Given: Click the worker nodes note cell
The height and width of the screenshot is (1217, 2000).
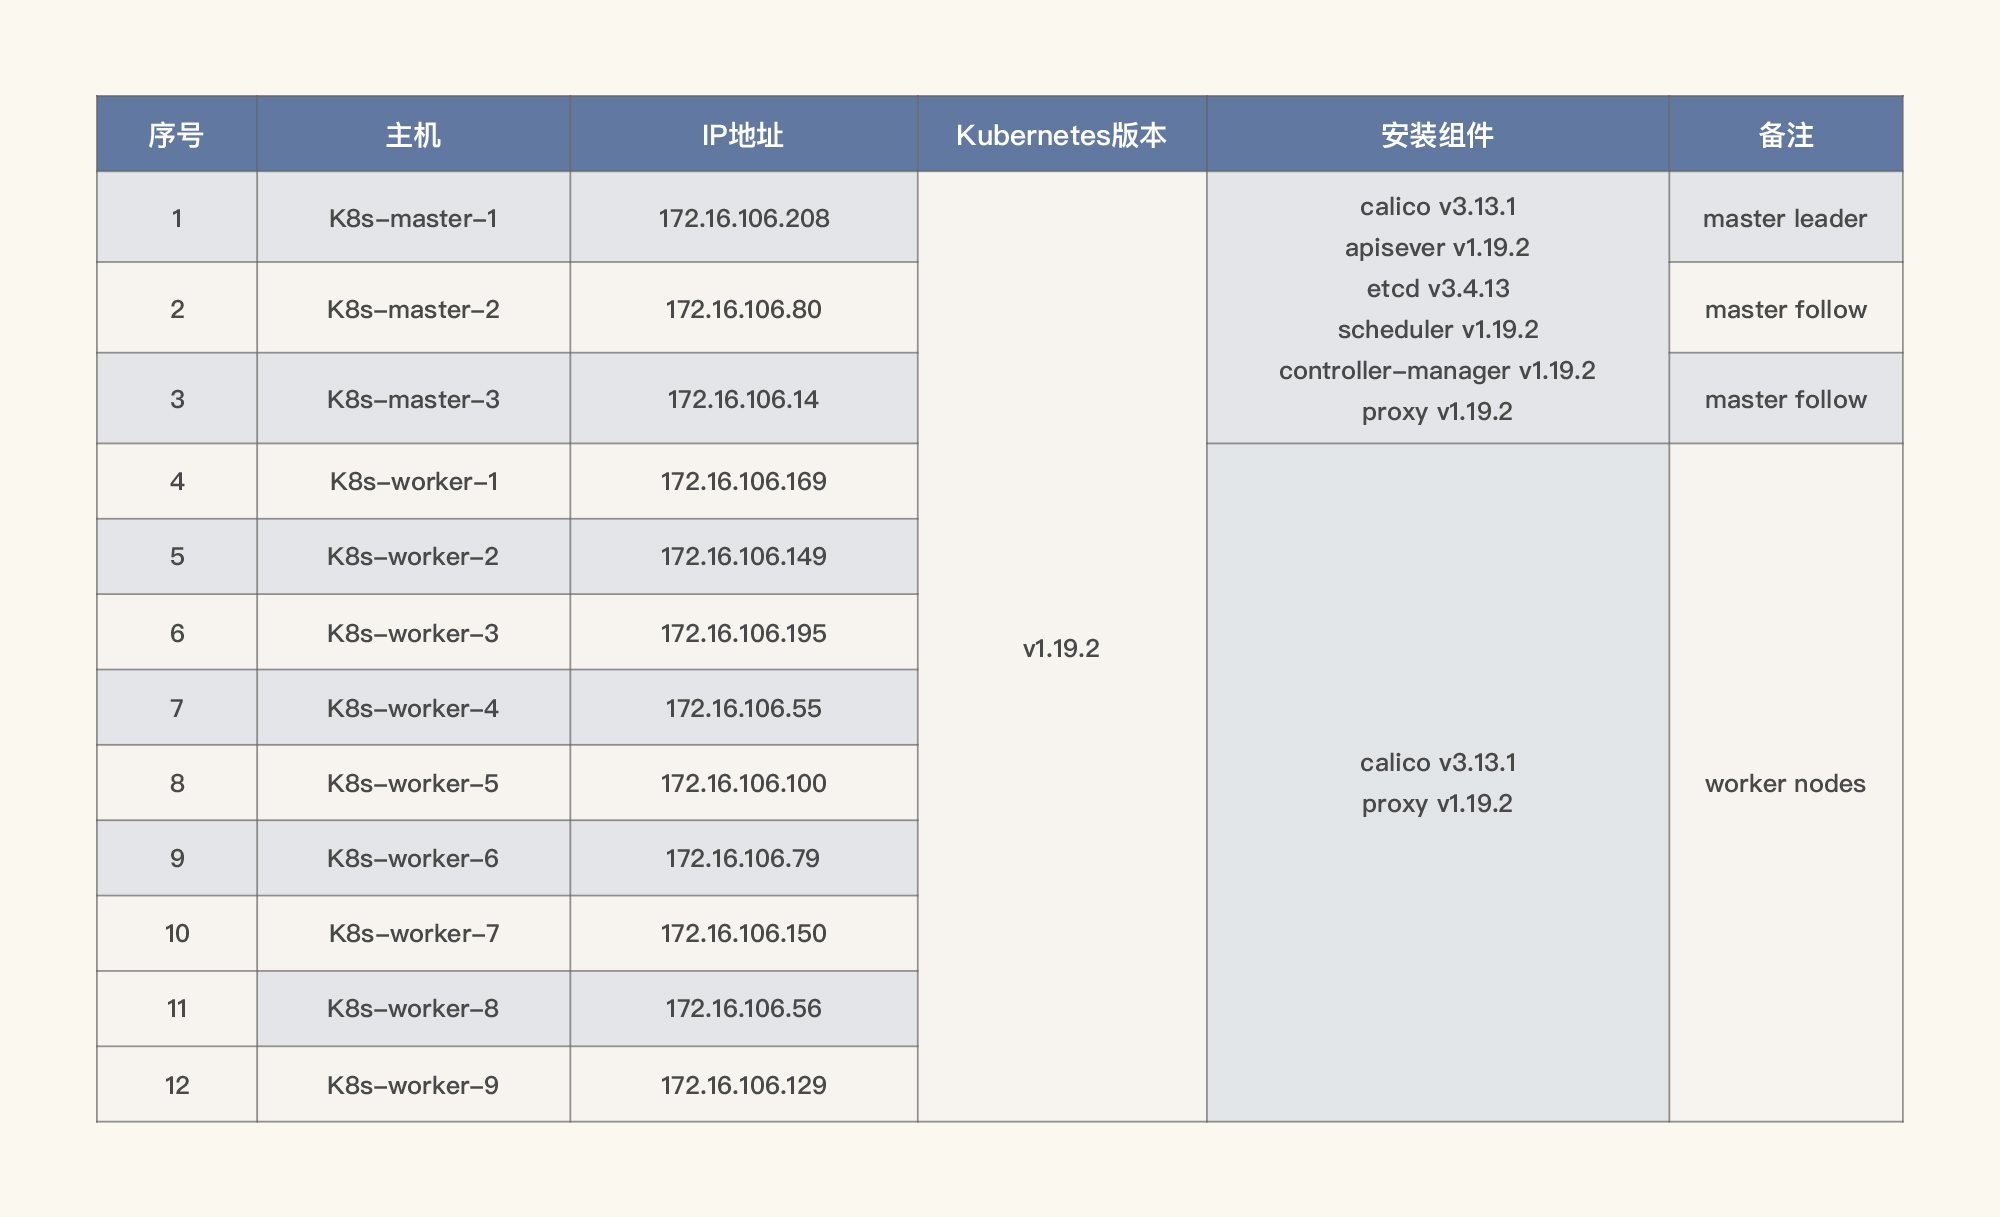Looking at the screenshot, I should click(x=1785, y=783).
